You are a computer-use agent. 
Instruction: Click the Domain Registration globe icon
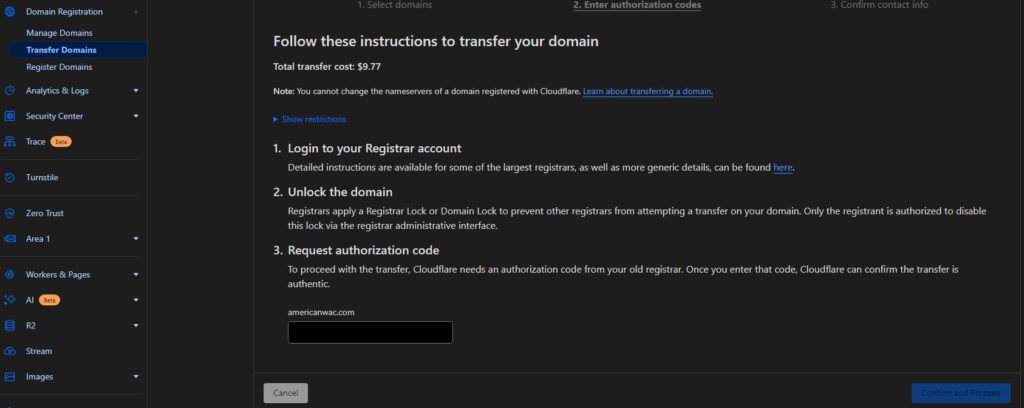[x=9, y=12]
